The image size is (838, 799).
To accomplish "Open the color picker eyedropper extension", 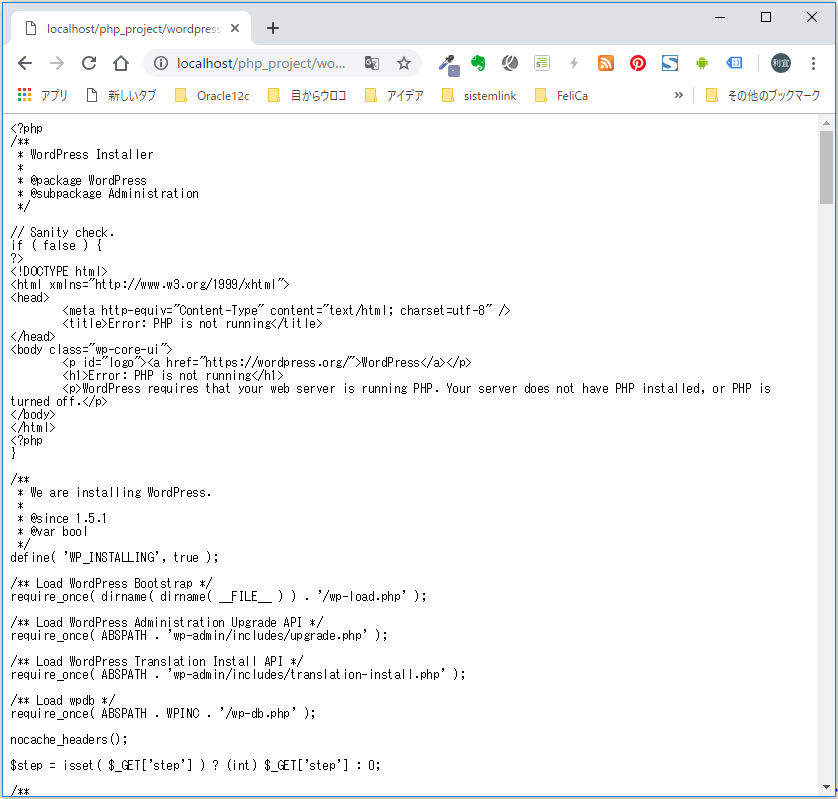I will pyautogui.click(x=448, y=65).
